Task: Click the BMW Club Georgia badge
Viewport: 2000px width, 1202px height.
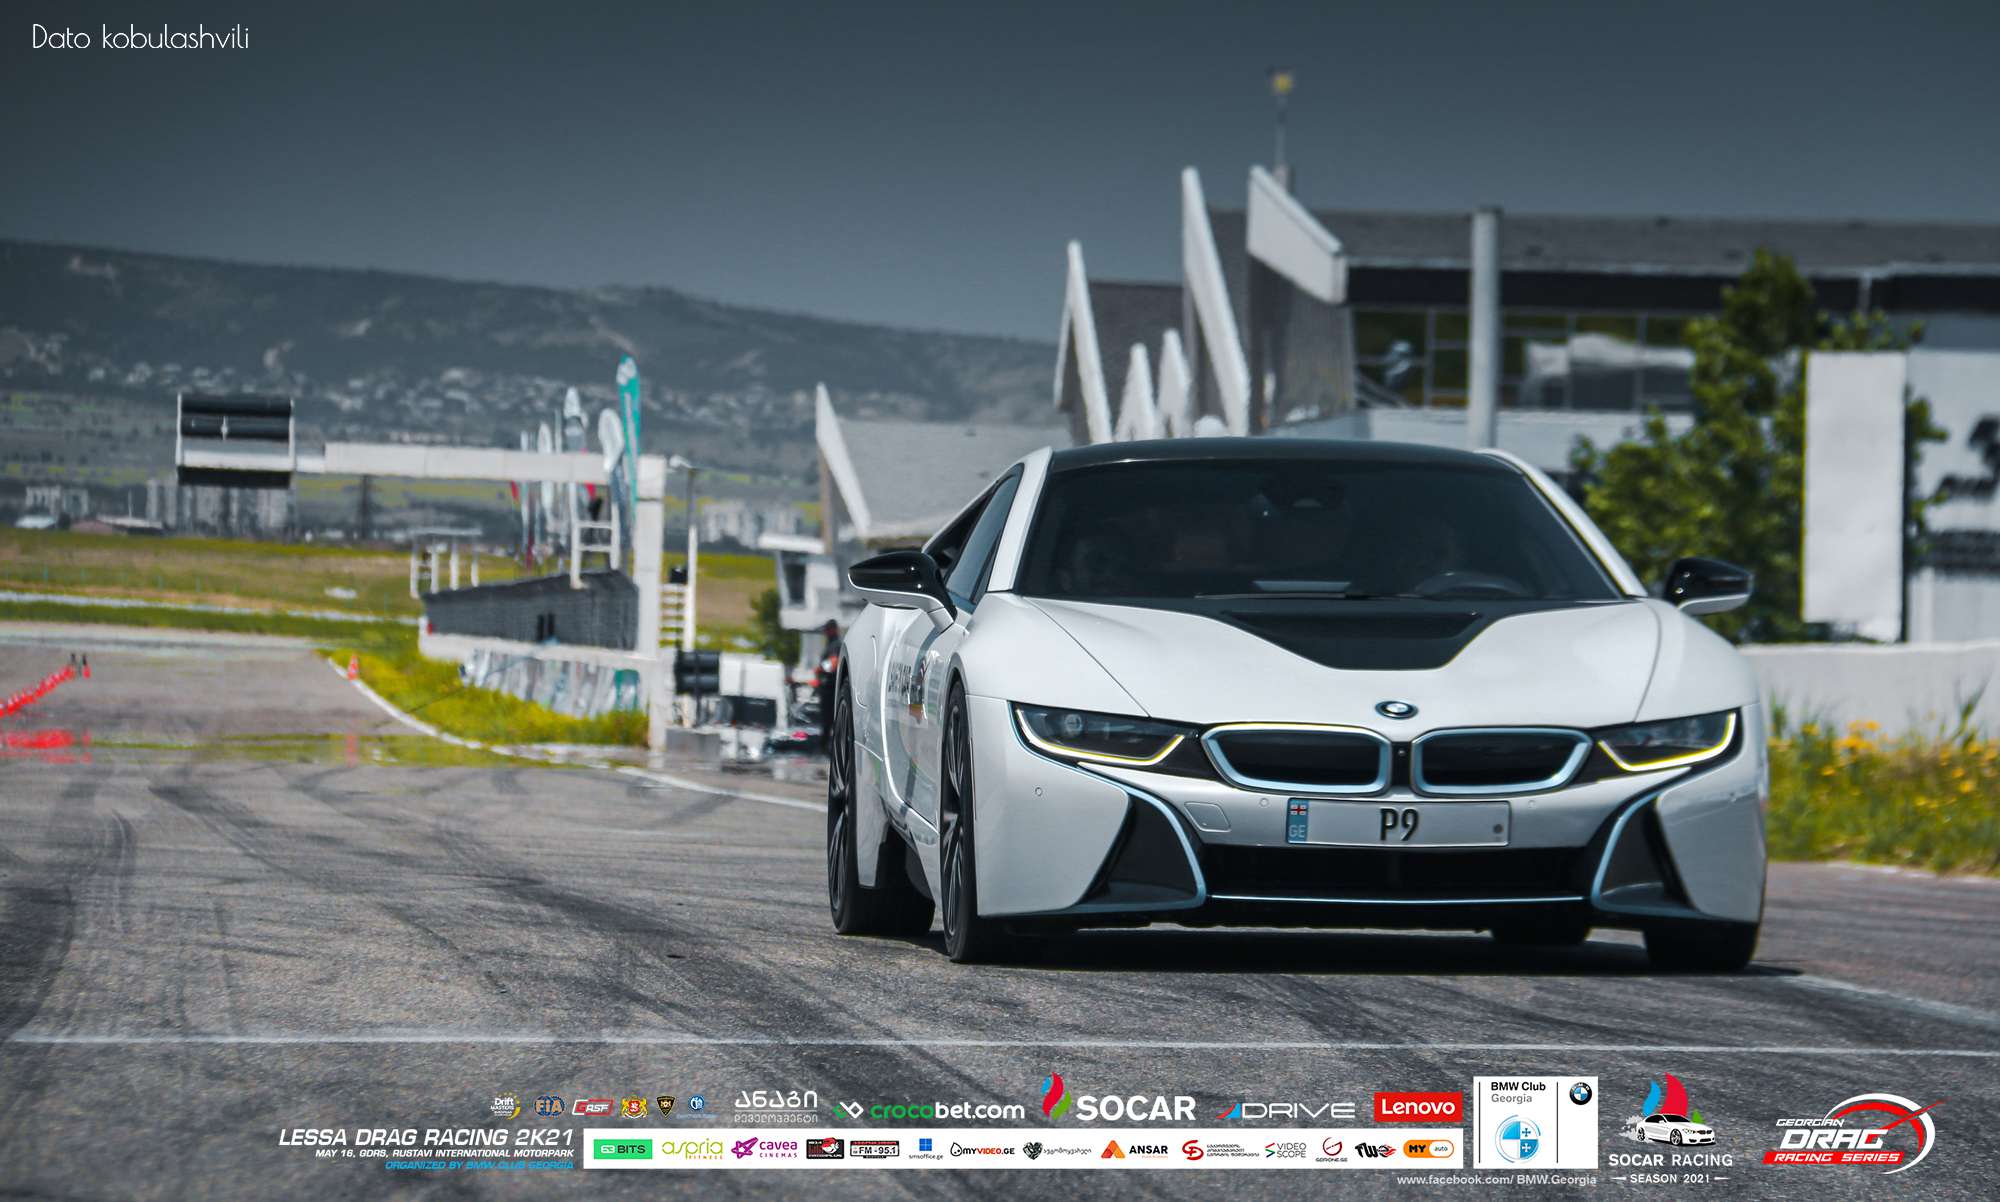Action: (1535, 1122)
